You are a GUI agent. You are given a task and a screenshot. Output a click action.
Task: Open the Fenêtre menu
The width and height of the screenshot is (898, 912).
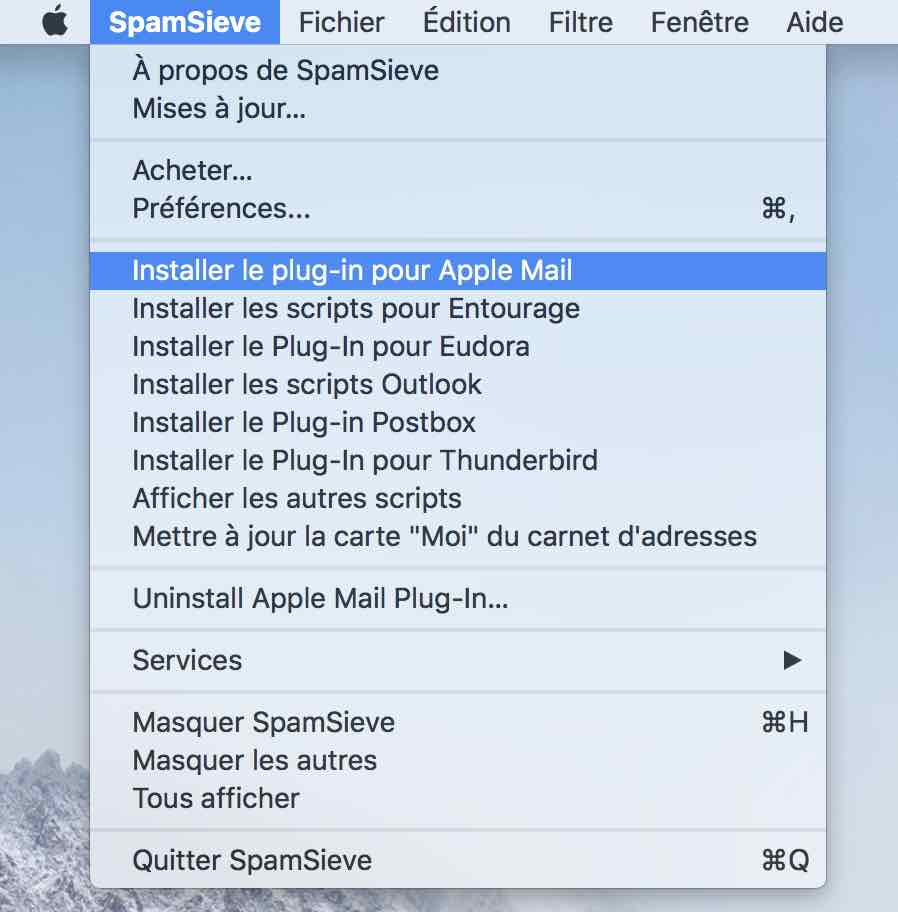(x=700, y=22)
